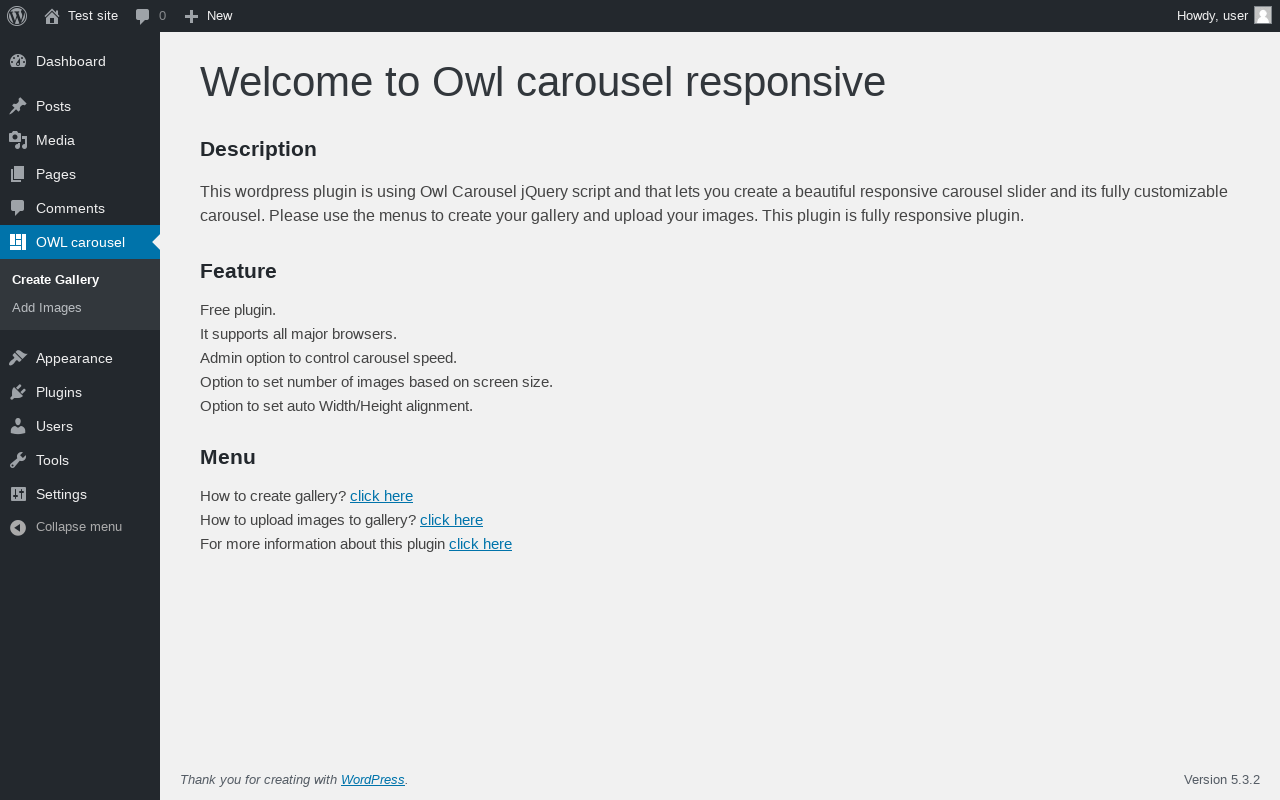The height and width of the screenshot is (800, 1280).
Task: Open the Media library menu
Action: pos(55,140)
